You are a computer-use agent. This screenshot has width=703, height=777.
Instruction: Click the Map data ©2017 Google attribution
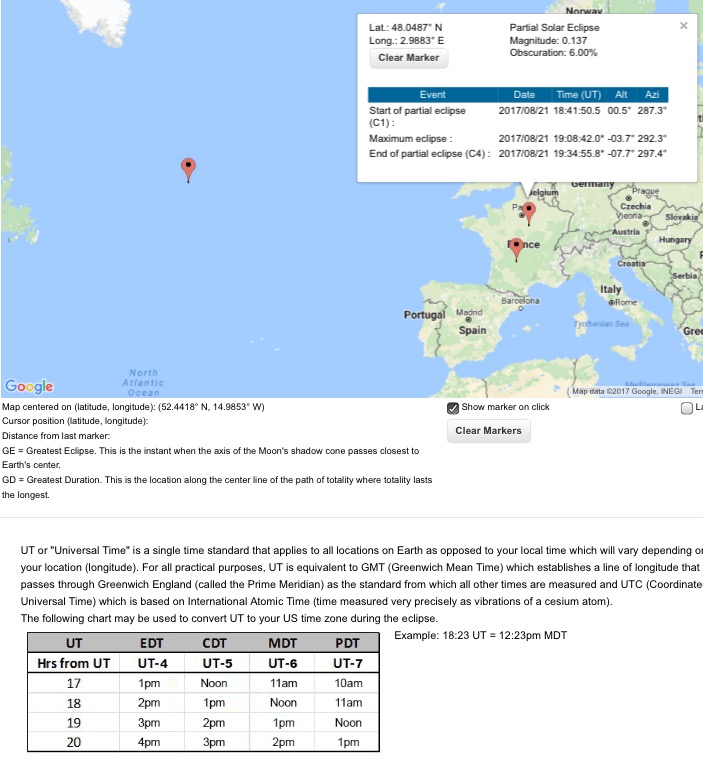point(627,391)
